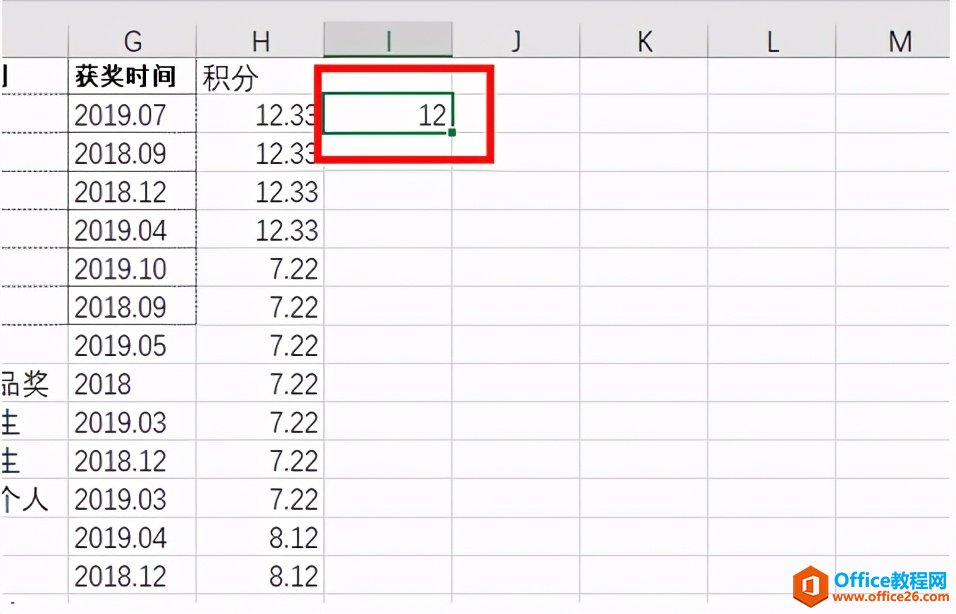Click the 7.22 score in the 品奖 row
Image resolution: width=956 pixels, height=614 pixels.
[260, 384]
